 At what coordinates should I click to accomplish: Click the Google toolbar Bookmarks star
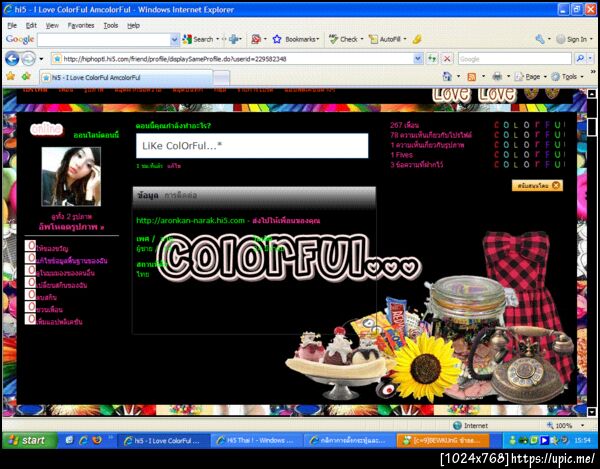(277, 39)
